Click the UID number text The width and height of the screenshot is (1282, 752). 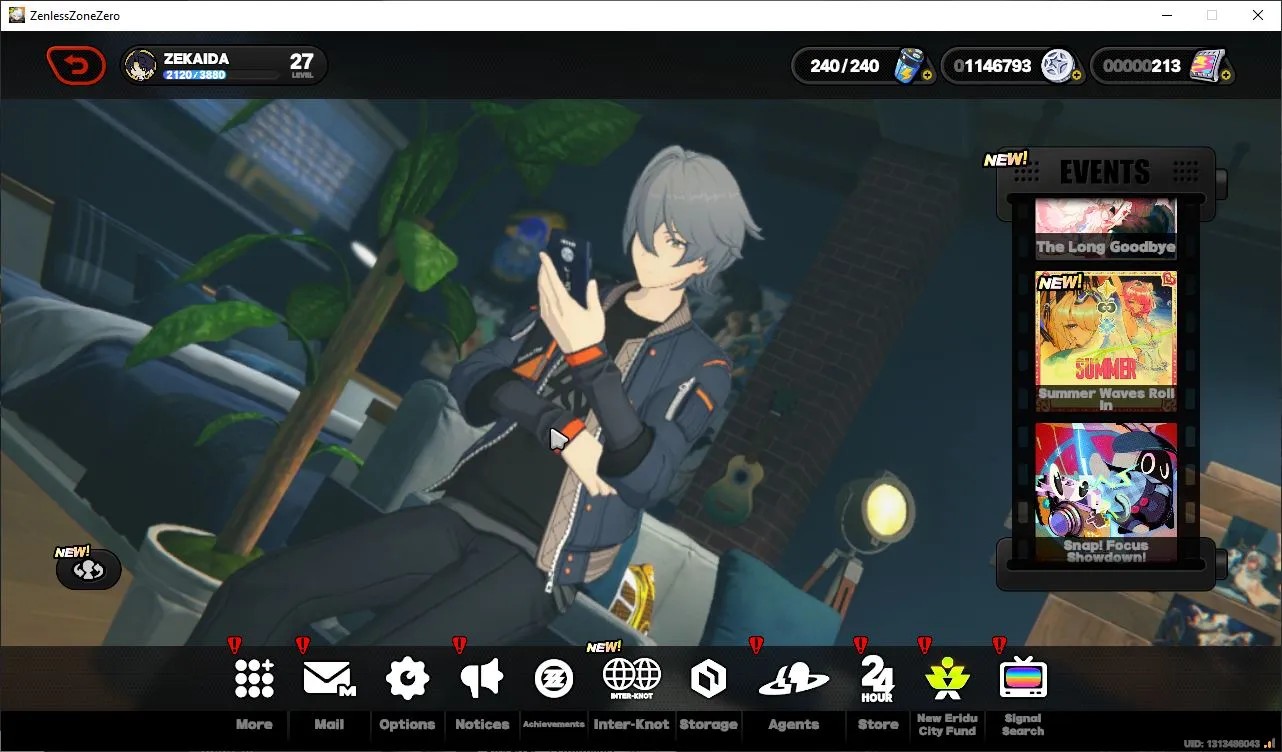pyautogui.click(x=1221, y=744)
